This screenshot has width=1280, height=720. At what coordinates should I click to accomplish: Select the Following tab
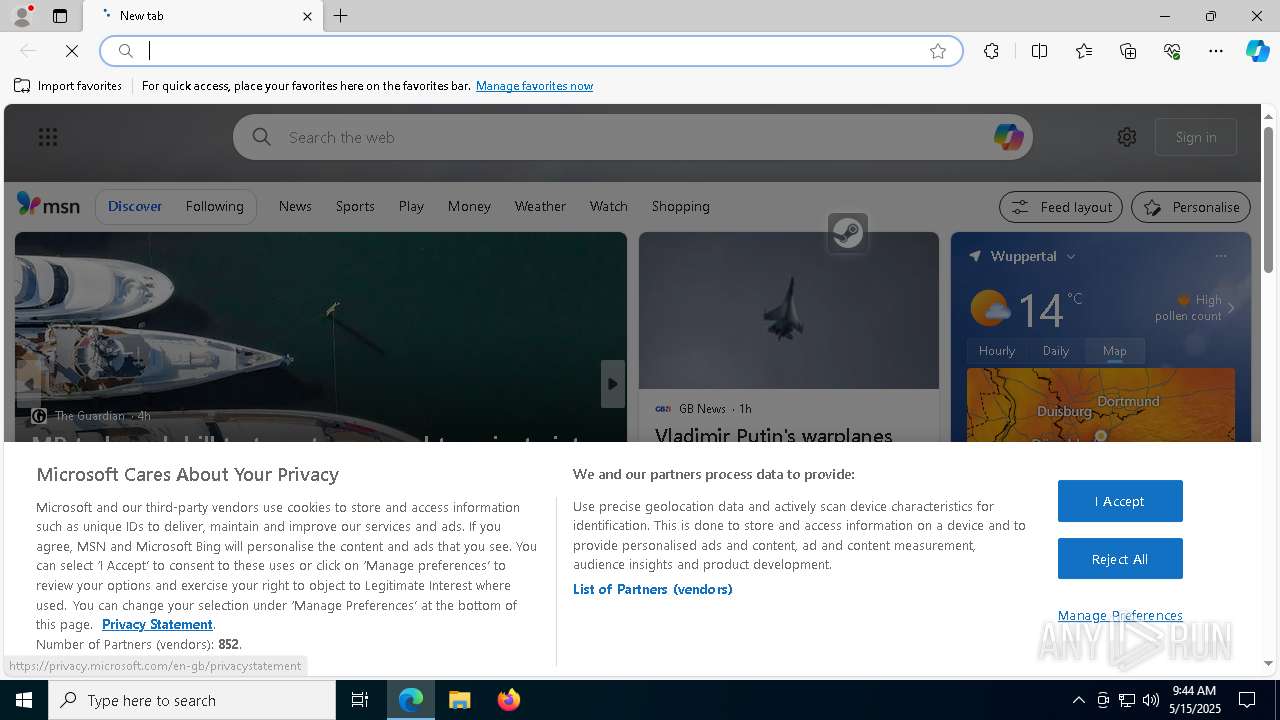[x=214, y=206]
